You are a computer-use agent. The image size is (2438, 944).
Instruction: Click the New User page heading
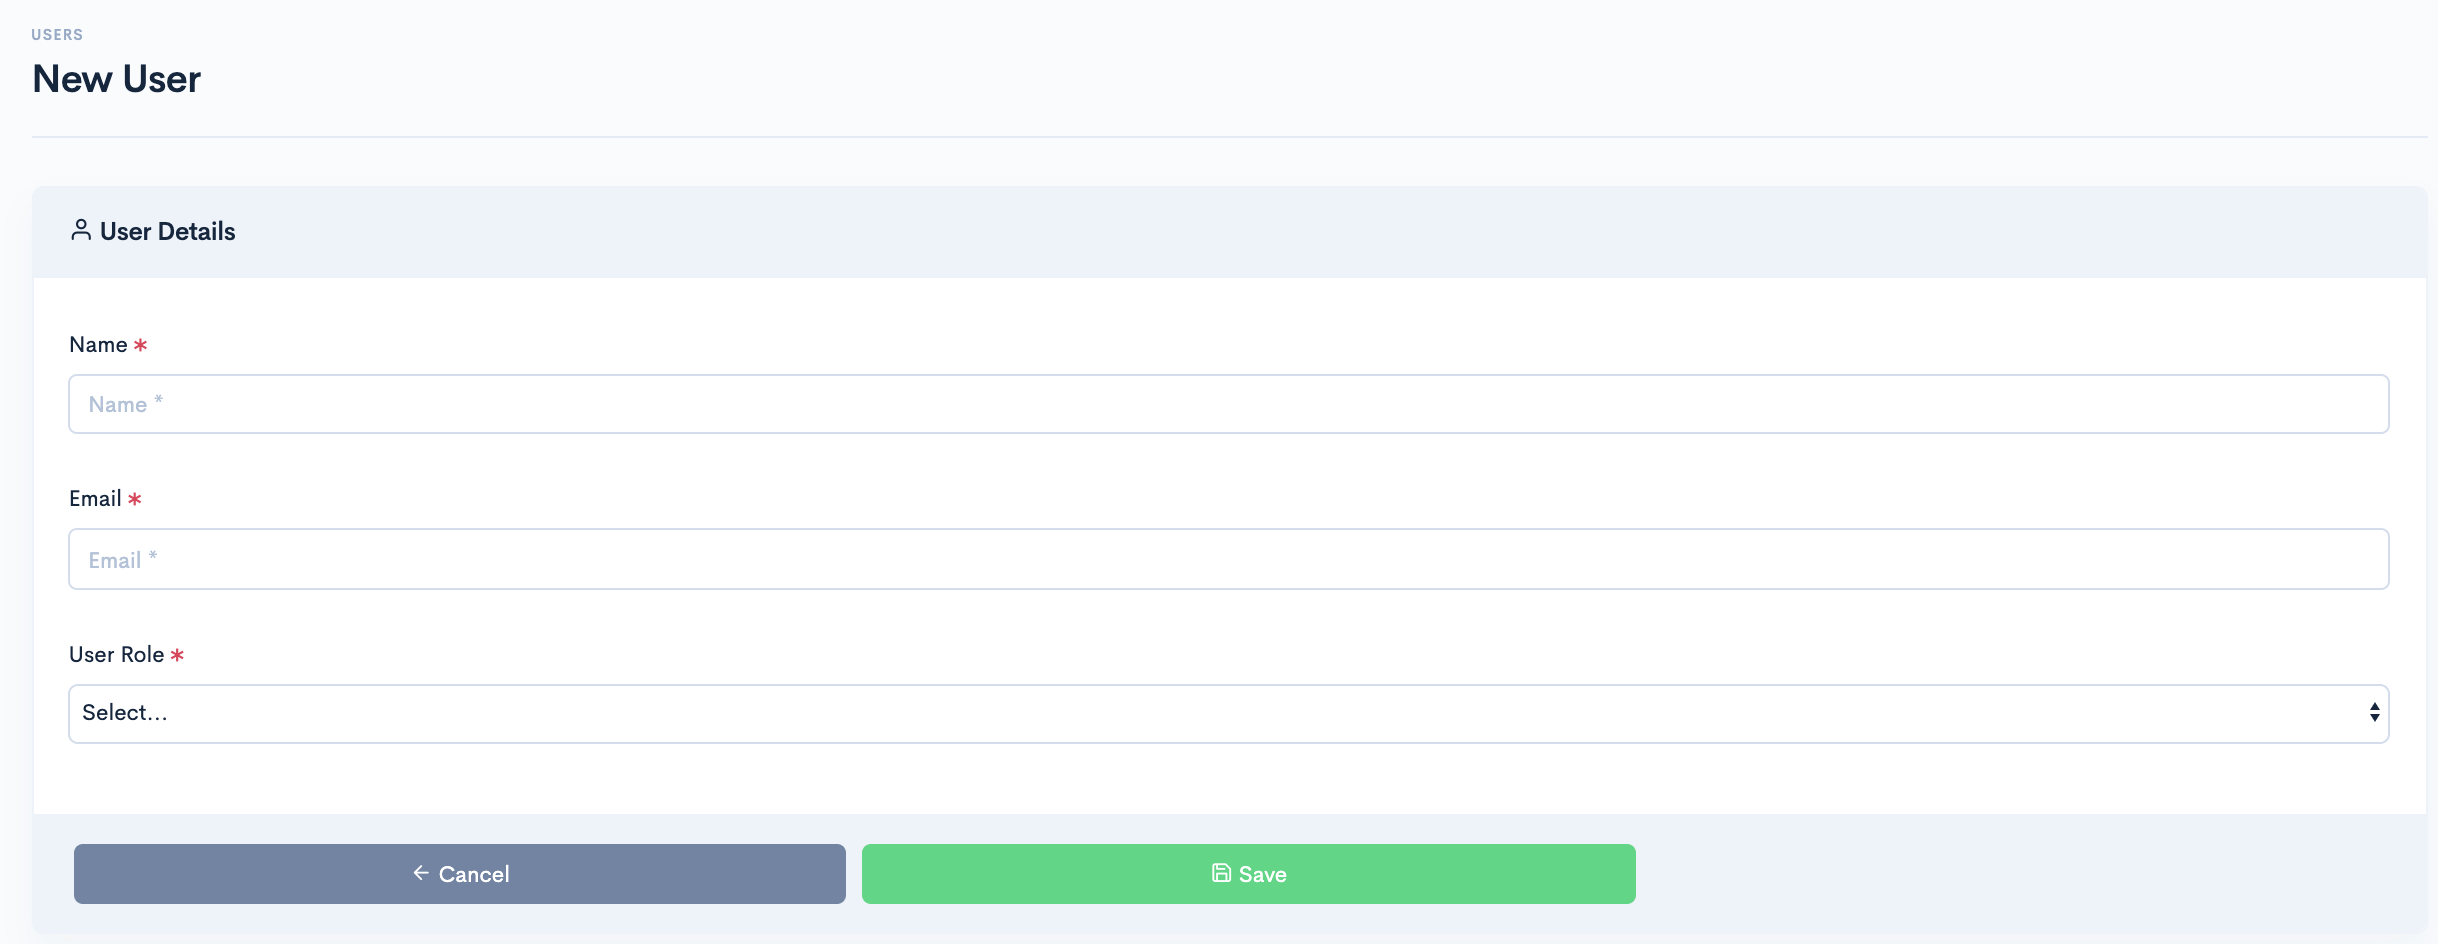click(x=117, y=79)
